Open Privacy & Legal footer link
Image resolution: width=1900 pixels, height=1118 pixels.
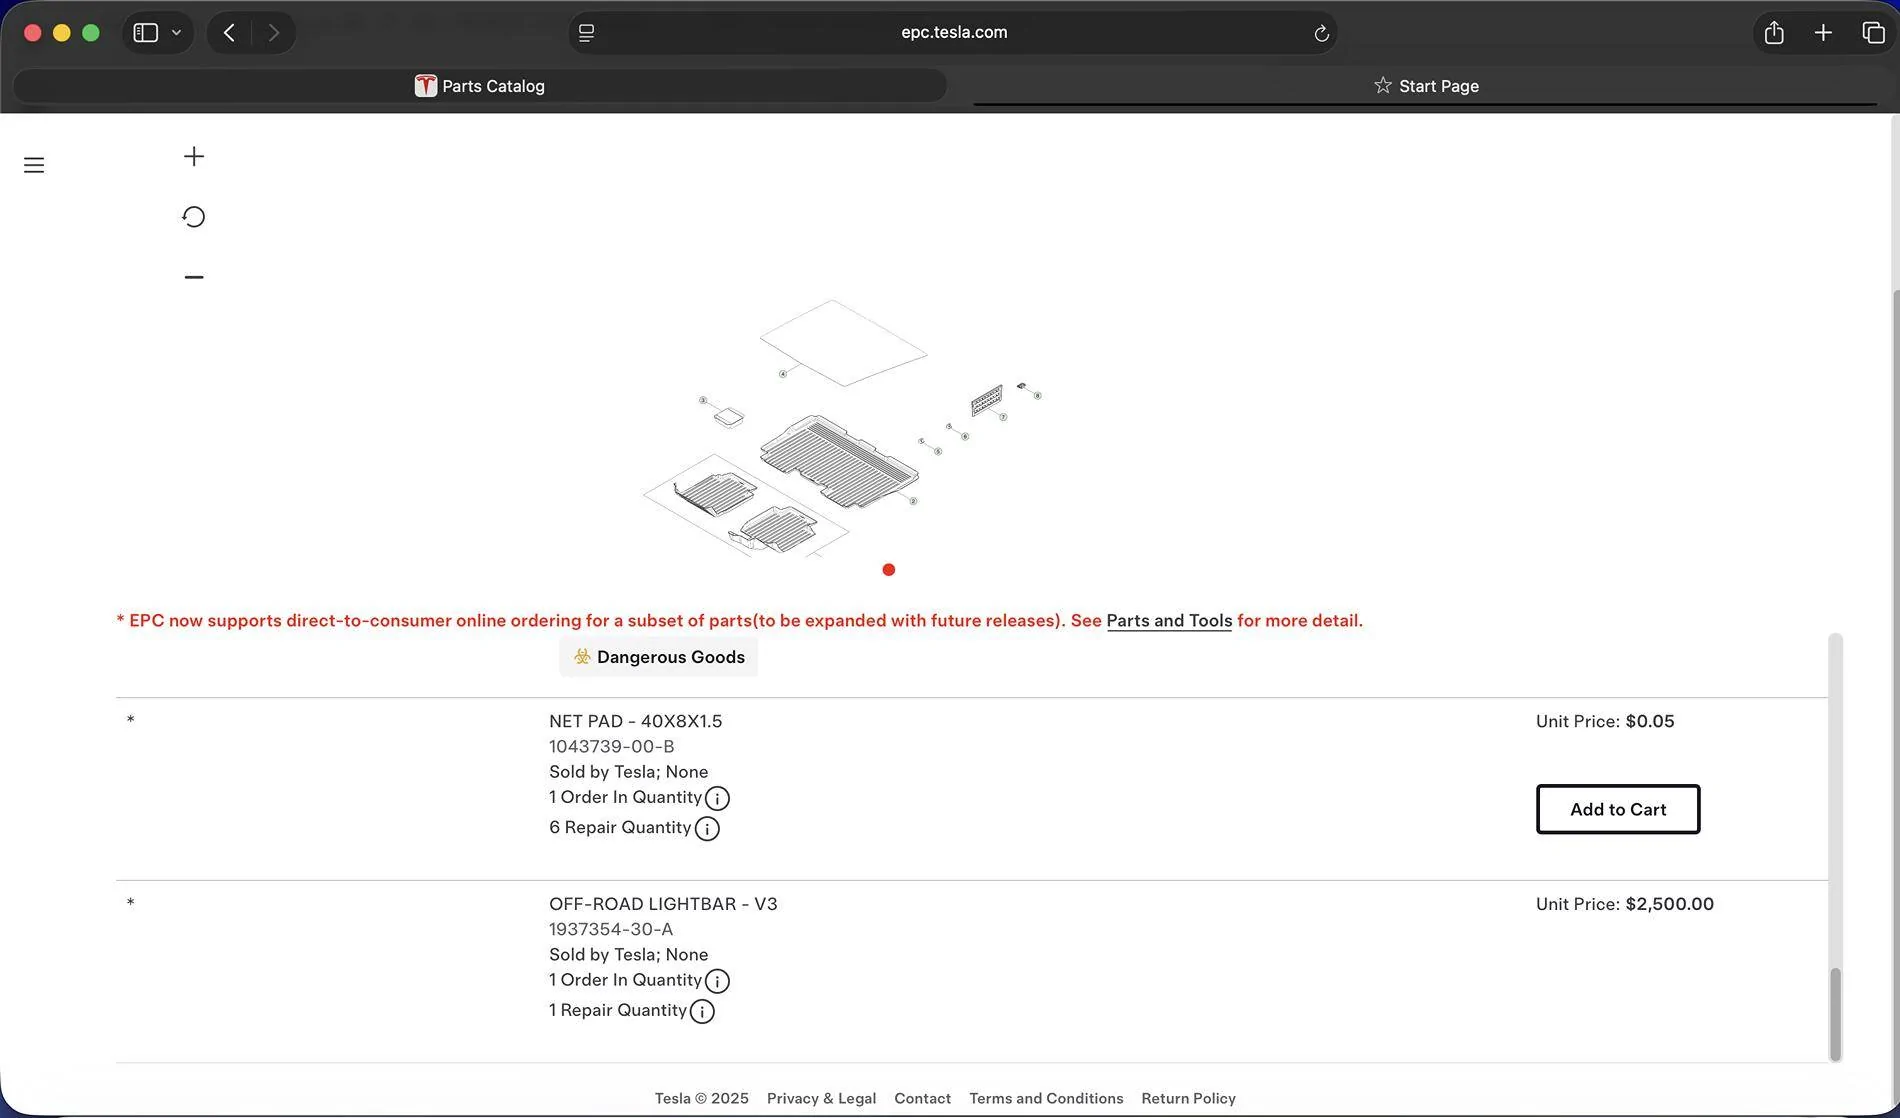(x=821, y=1098)
